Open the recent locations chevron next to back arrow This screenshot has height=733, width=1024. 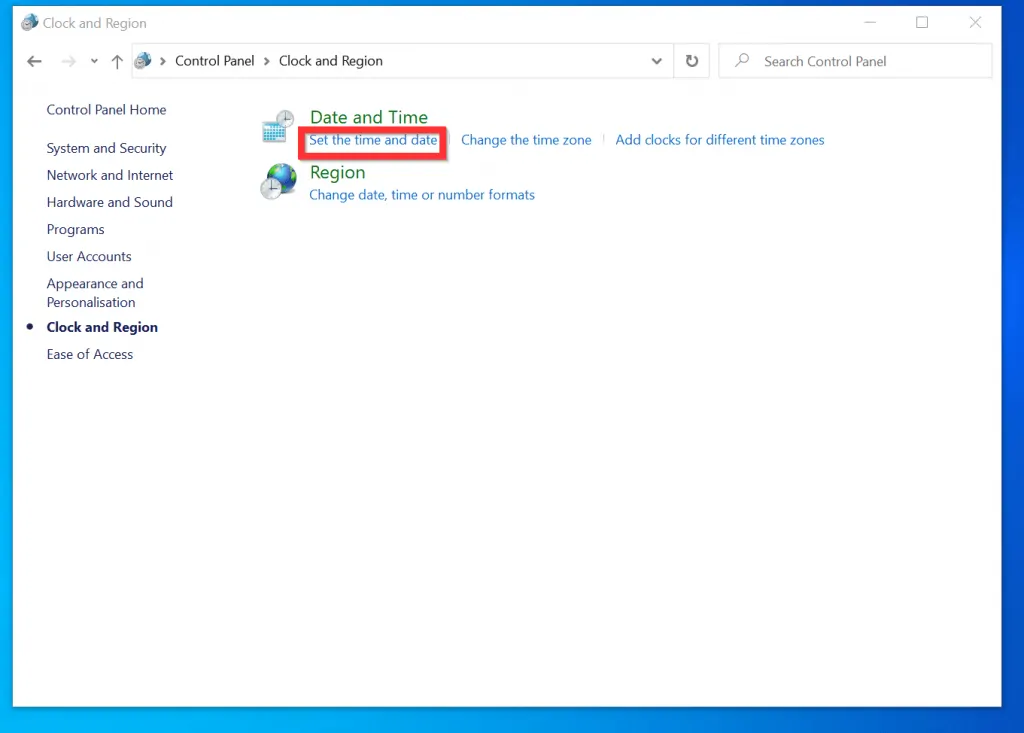pyautogui.click(x=94, y=61)
